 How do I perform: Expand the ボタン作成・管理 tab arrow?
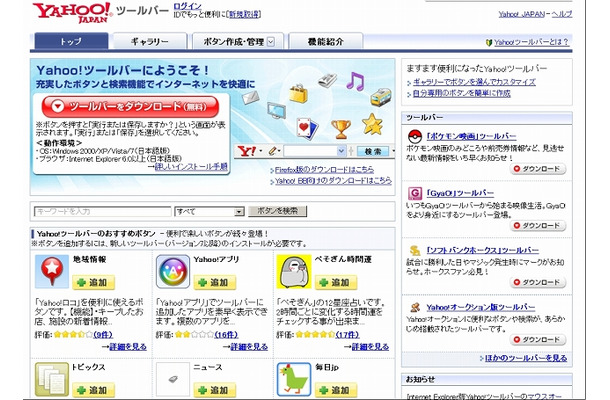tap(271, 42)
